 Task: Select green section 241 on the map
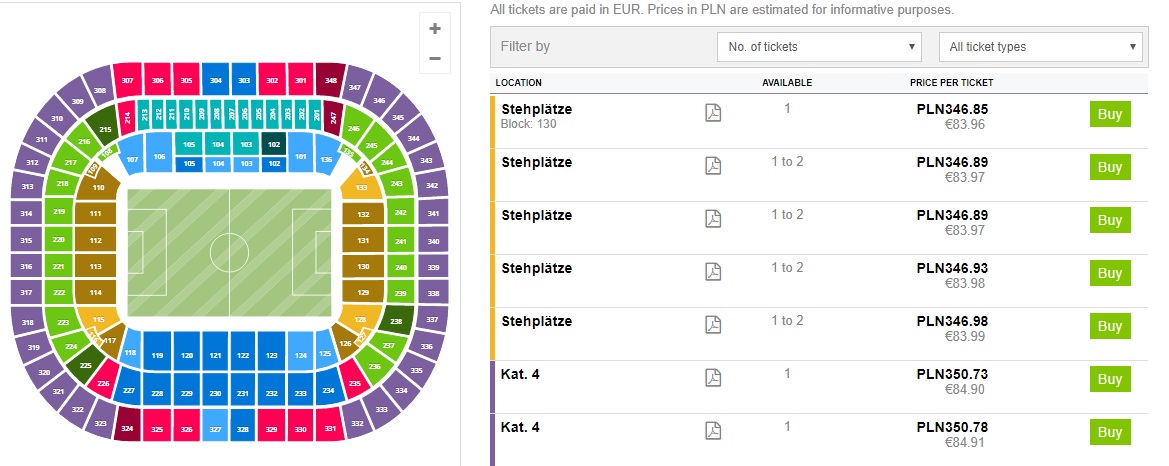click(x=400, y=242)
